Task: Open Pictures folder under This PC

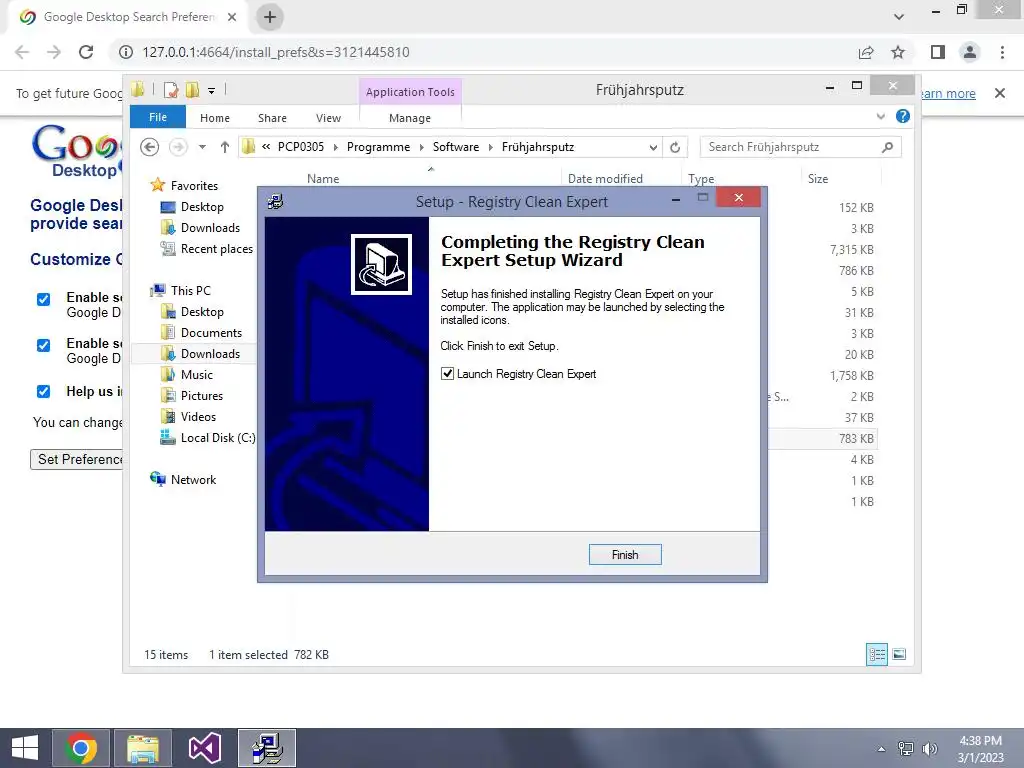Action: coord(202,396)
